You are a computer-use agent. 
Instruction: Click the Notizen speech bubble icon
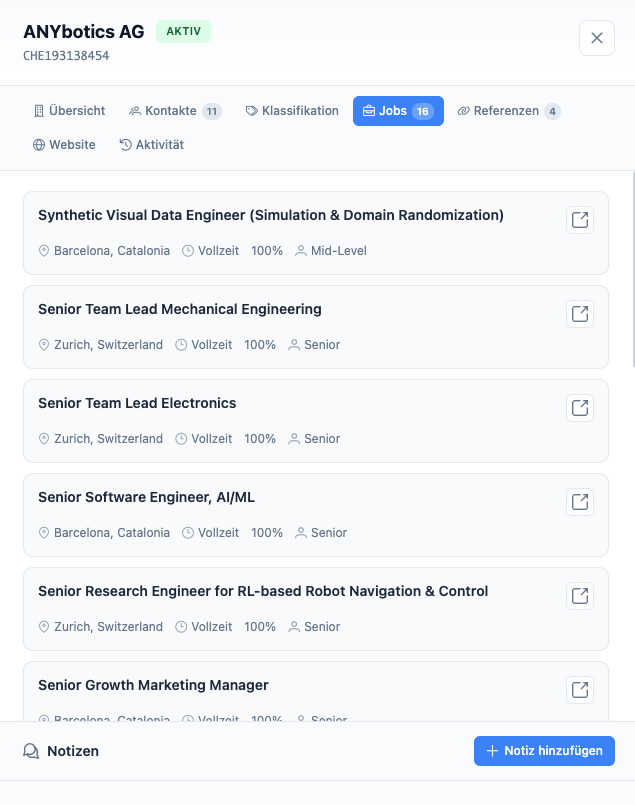tap(31, 751)
